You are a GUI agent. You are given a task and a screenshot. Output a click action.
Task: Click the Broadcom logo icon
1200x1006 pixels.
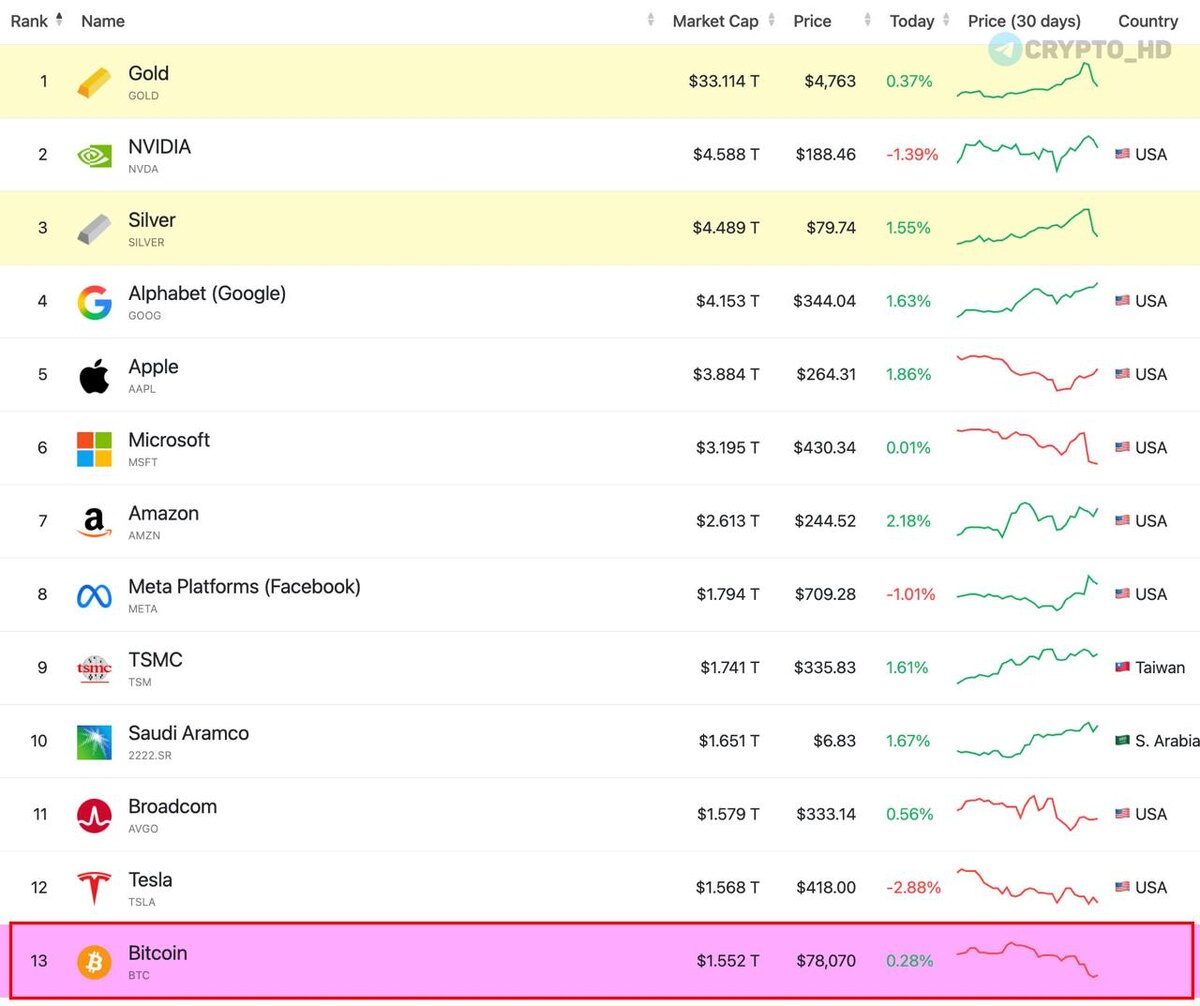[95, 815]
